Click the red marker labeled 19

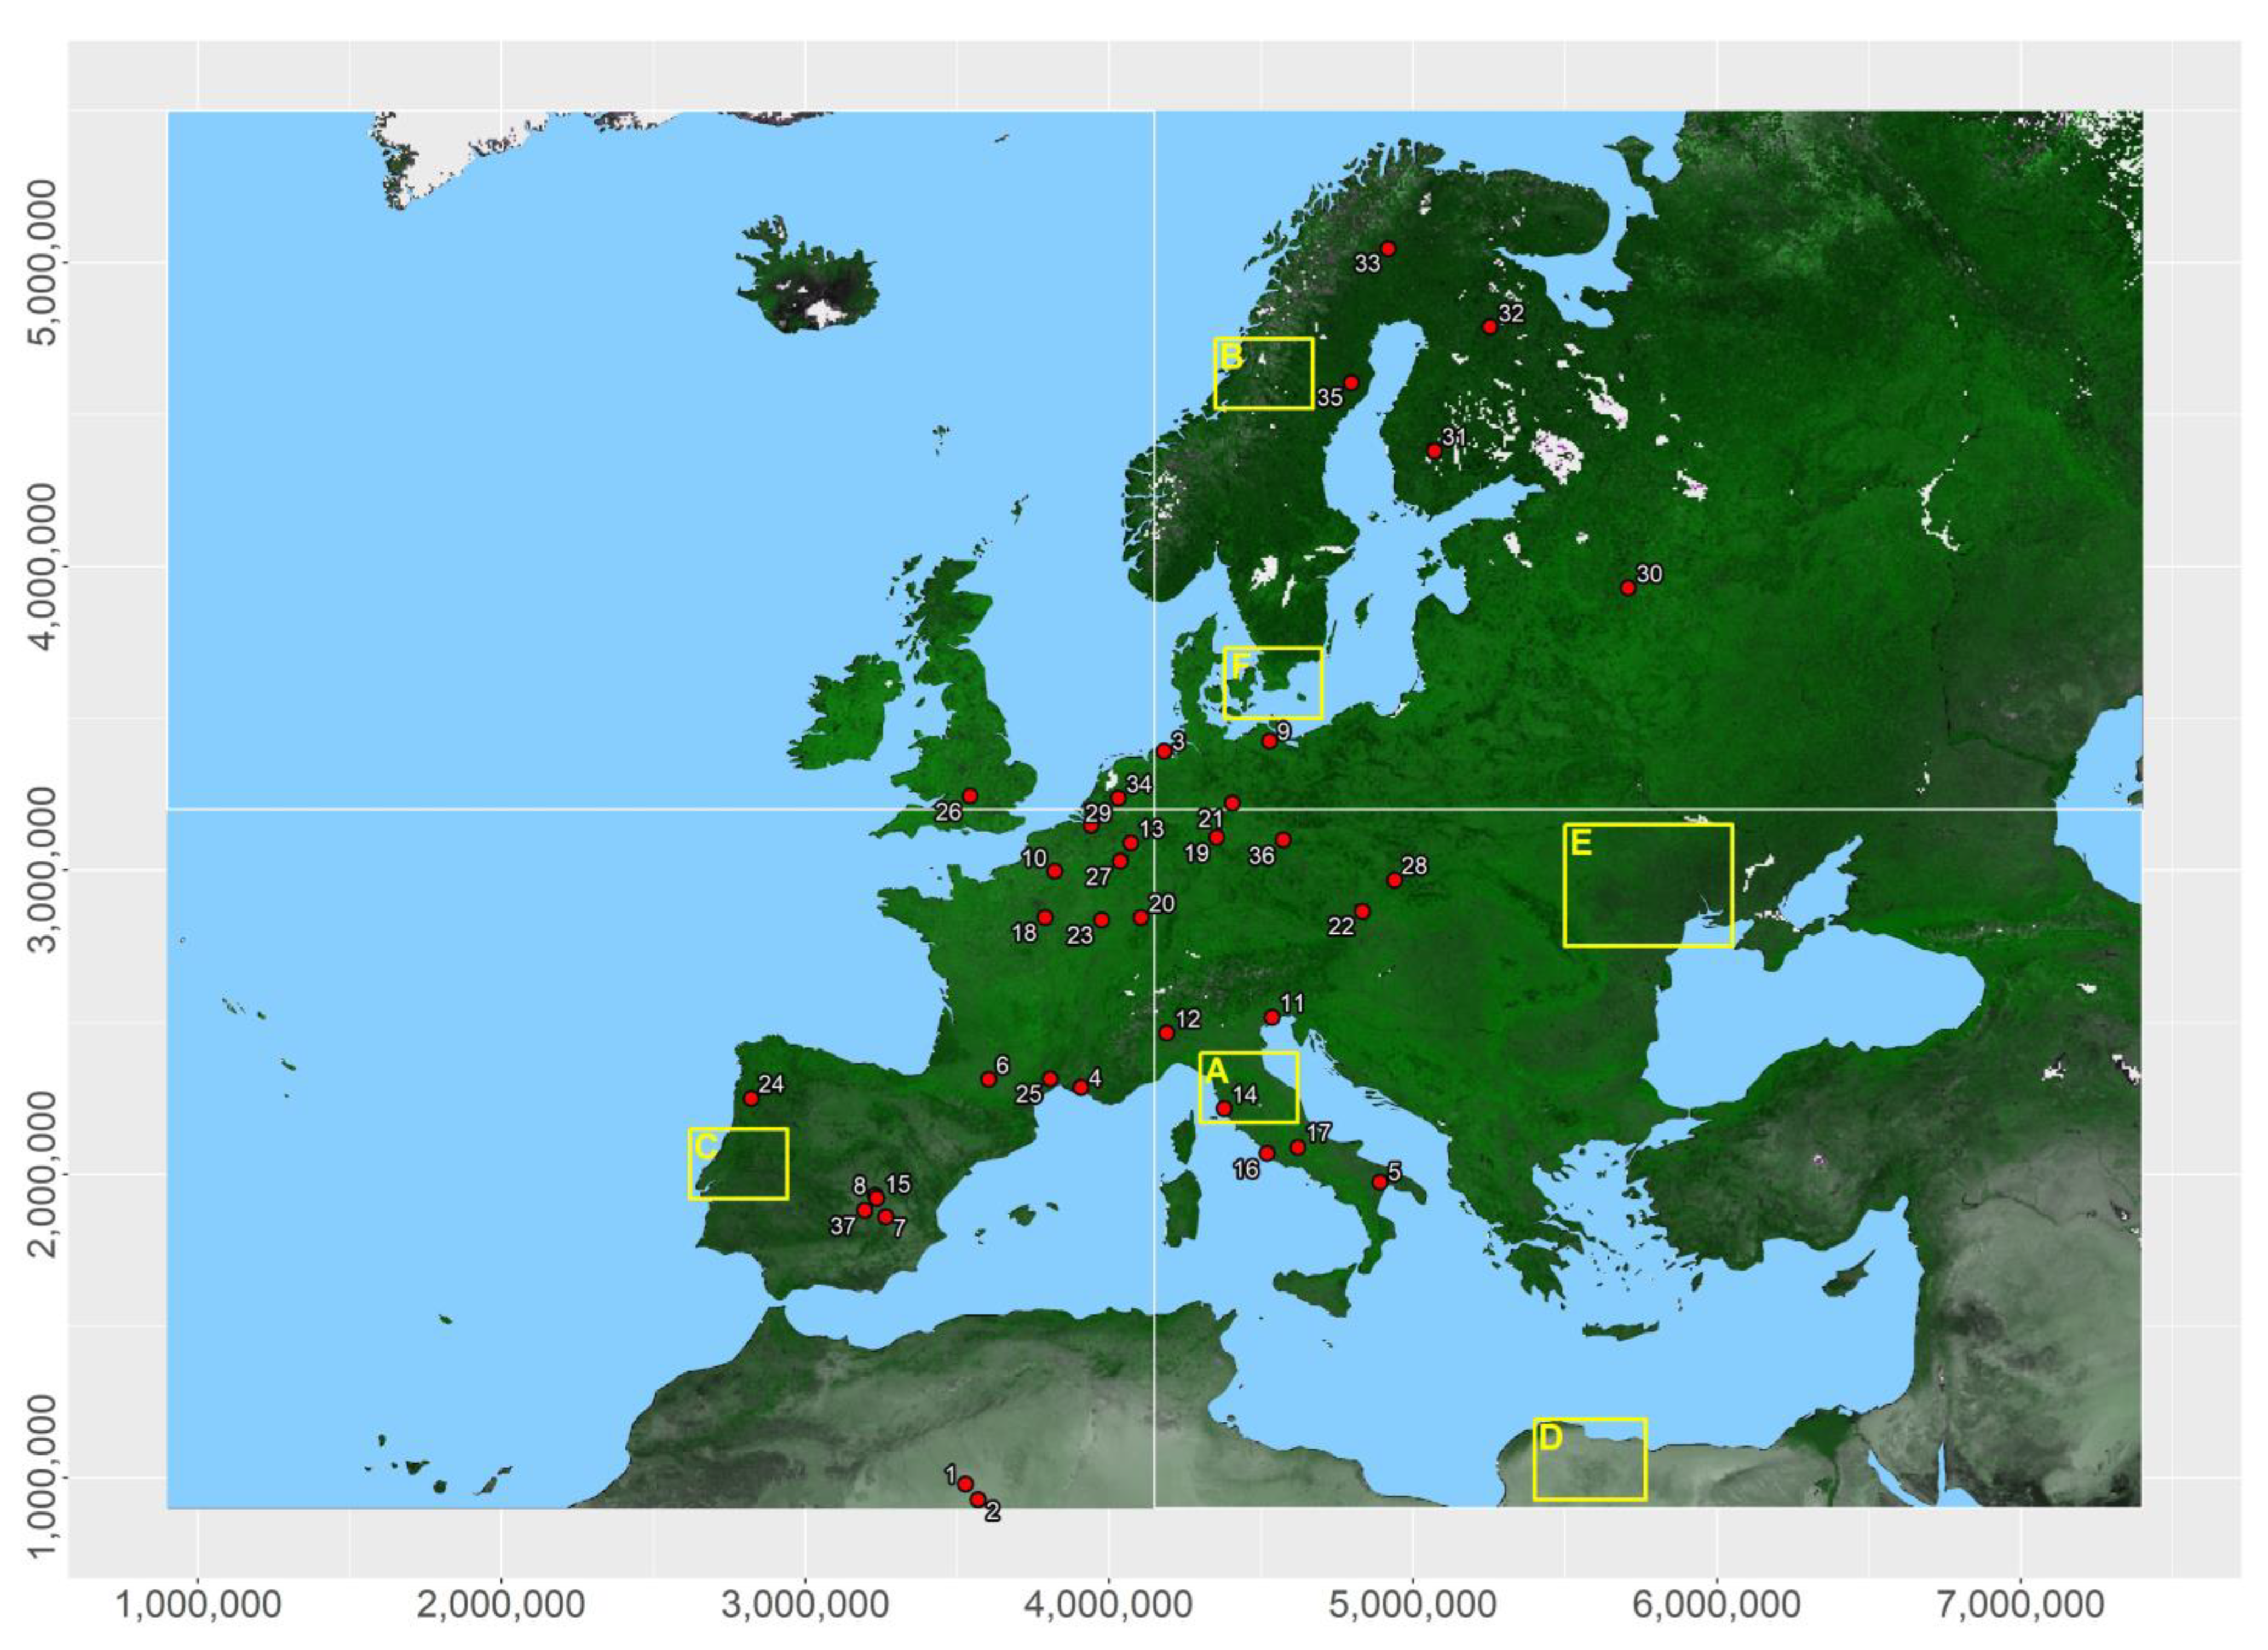click(1216, 838)
